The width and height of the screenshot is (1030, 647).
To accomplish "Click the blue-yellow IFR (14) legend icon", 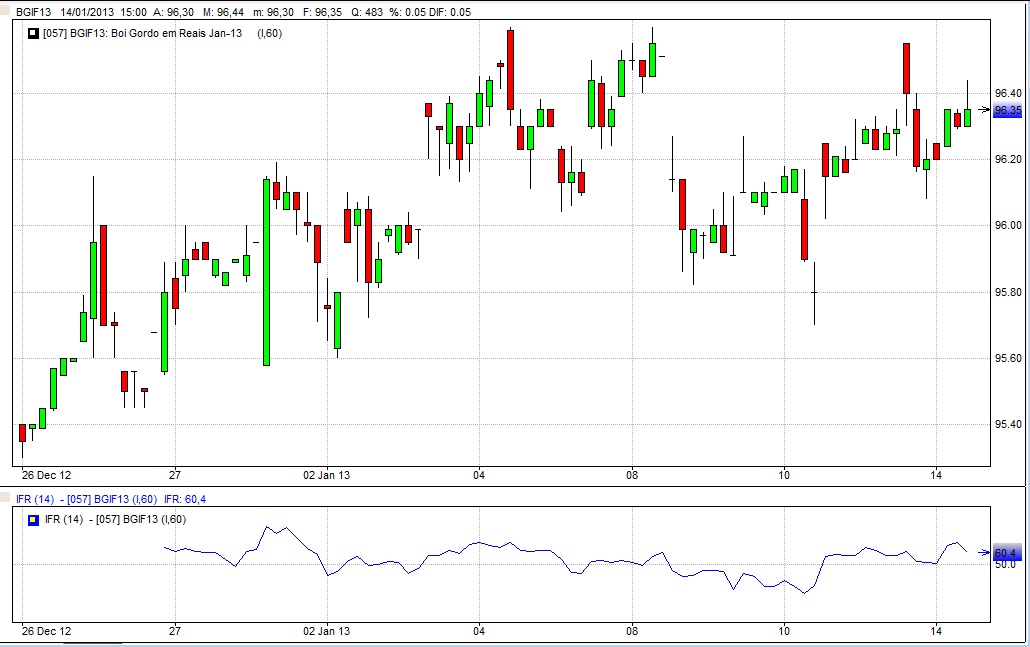I will tap(34, 519).
